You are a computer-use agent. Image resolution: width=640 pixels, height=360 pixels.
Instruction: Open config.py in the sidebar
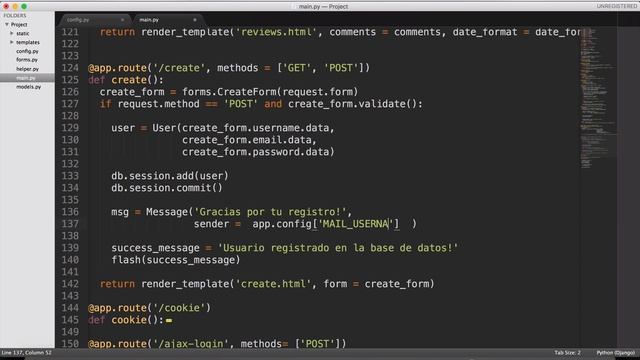click(x=27, y=51)
